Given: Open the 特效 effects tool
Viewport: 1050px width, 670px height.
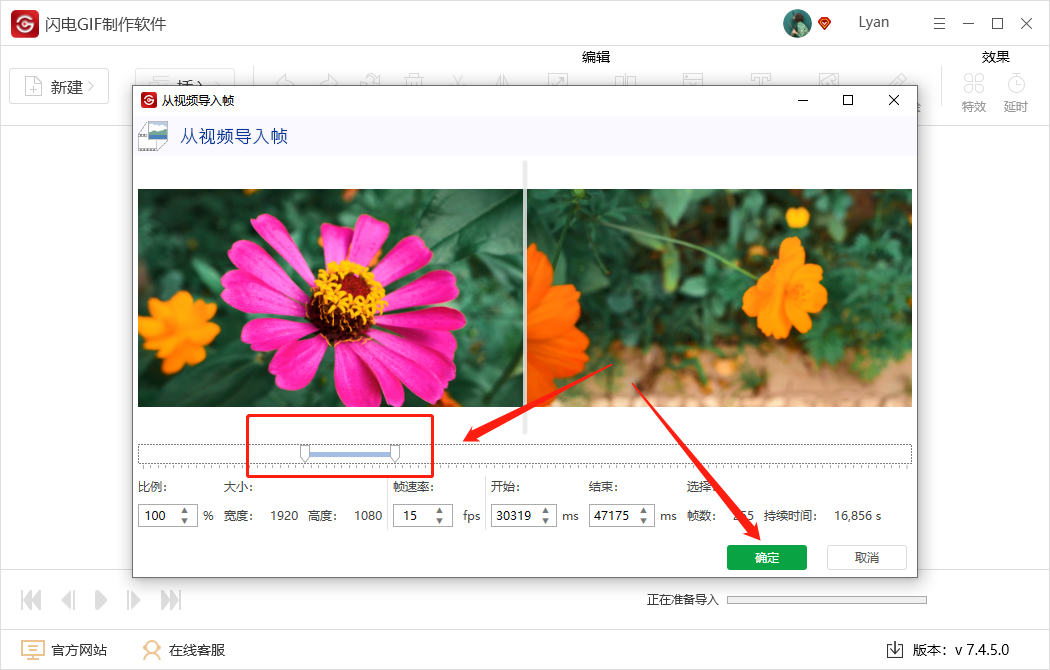Looking at the screenshot, I should [974, 93].
